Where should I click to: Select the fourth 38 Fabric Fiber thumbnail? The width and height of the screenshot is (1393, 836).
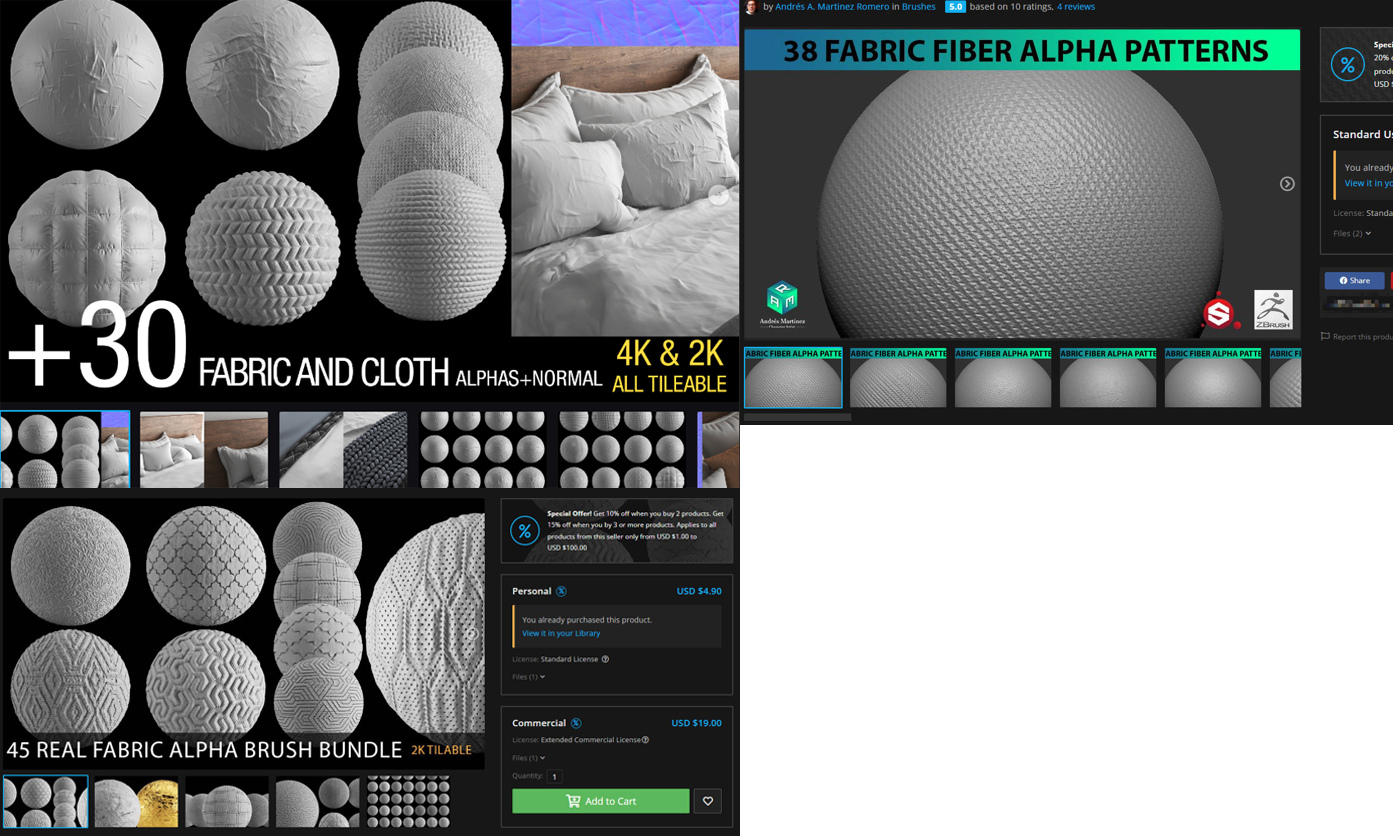1108,378
